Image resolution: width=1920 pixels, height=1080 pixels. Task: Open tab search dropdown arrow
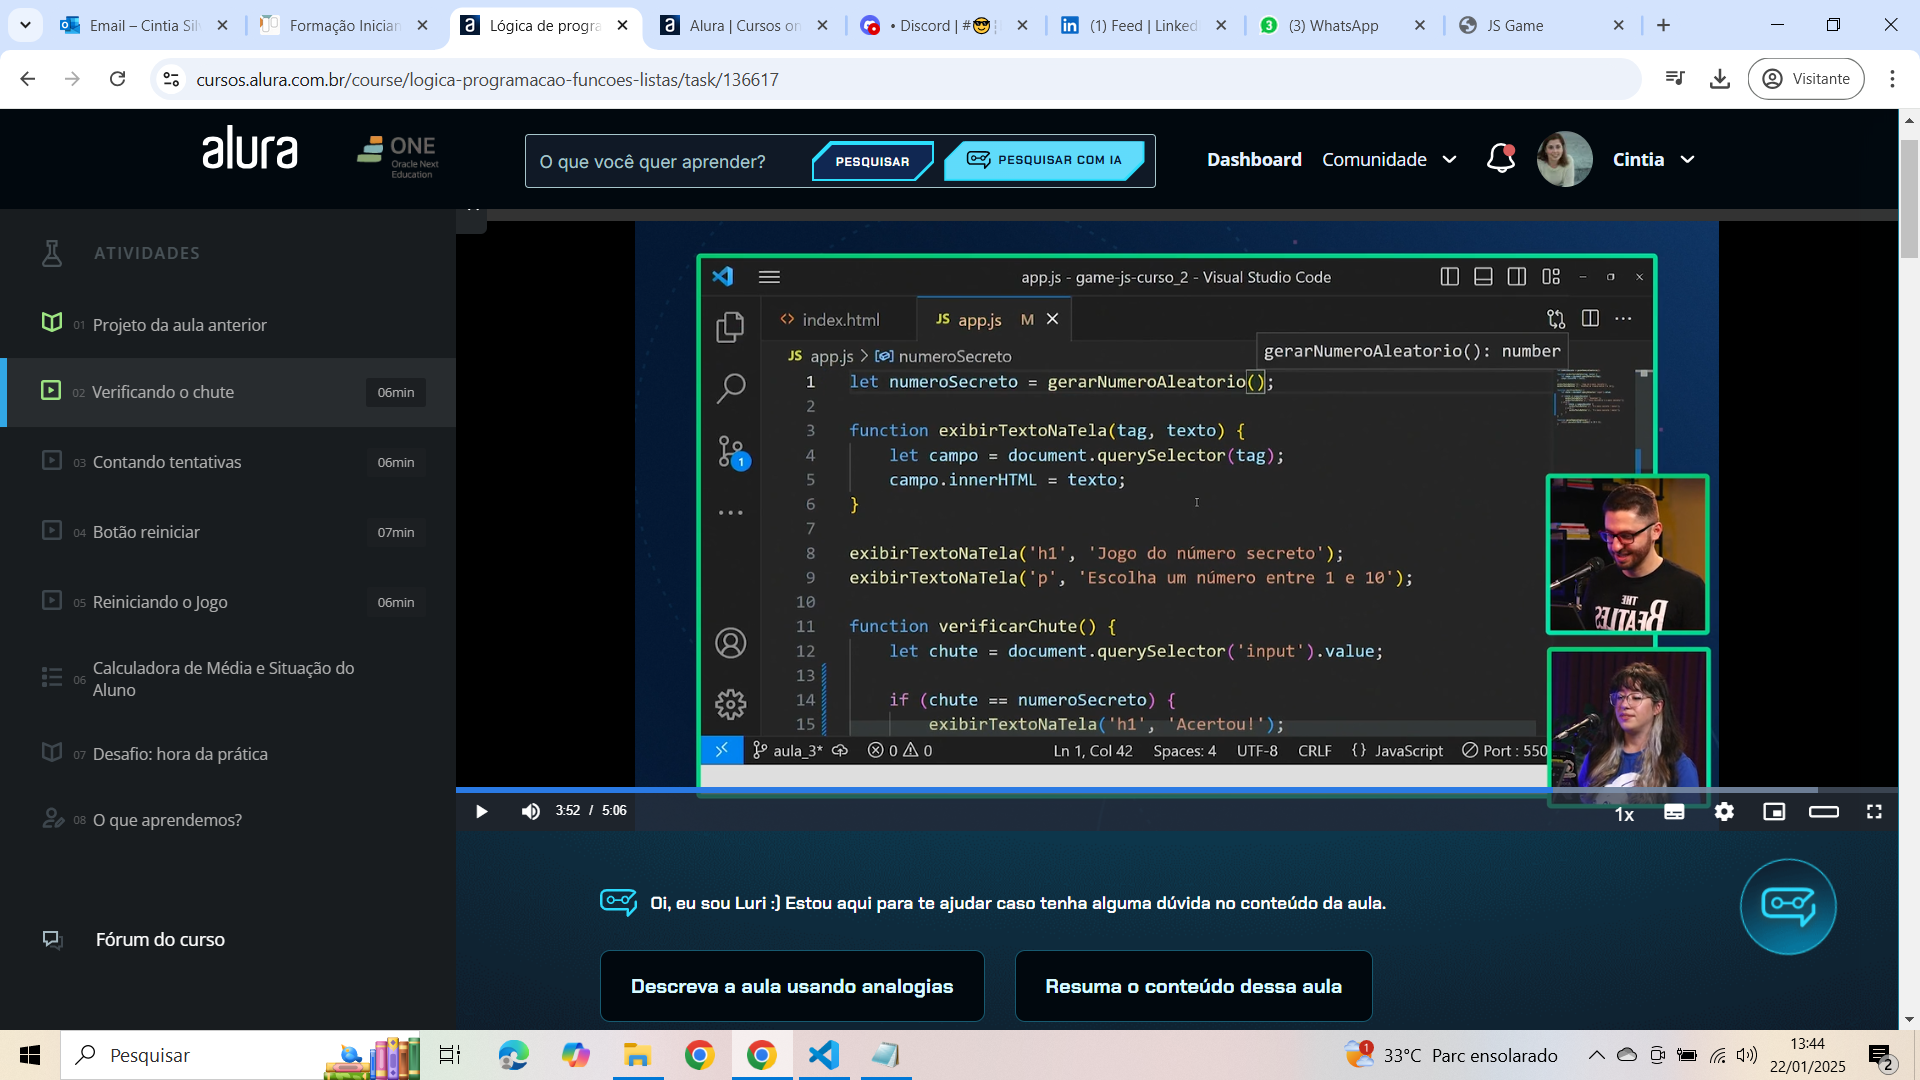point(25,25)
